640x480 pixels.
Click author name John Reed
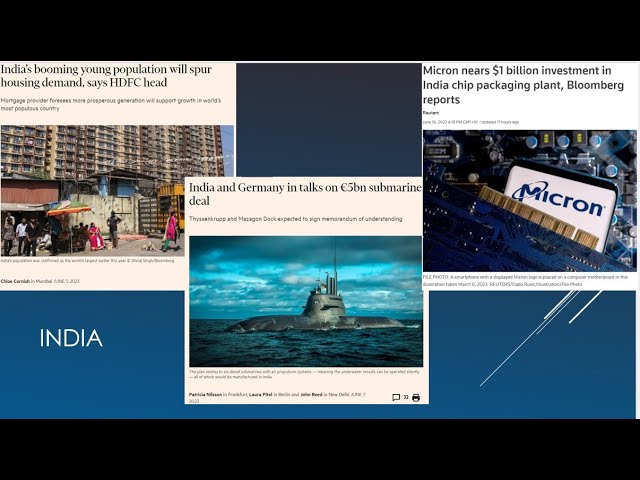(x=311, y=395)
